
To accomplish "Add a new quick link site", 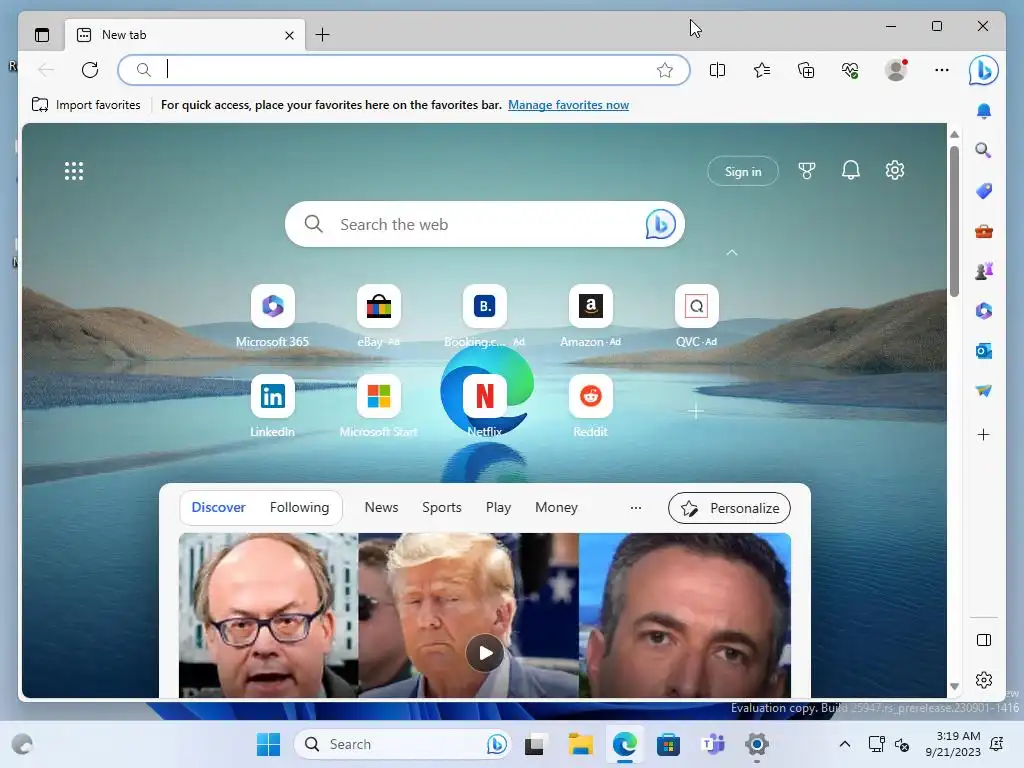I will click(x=696, y=411).
